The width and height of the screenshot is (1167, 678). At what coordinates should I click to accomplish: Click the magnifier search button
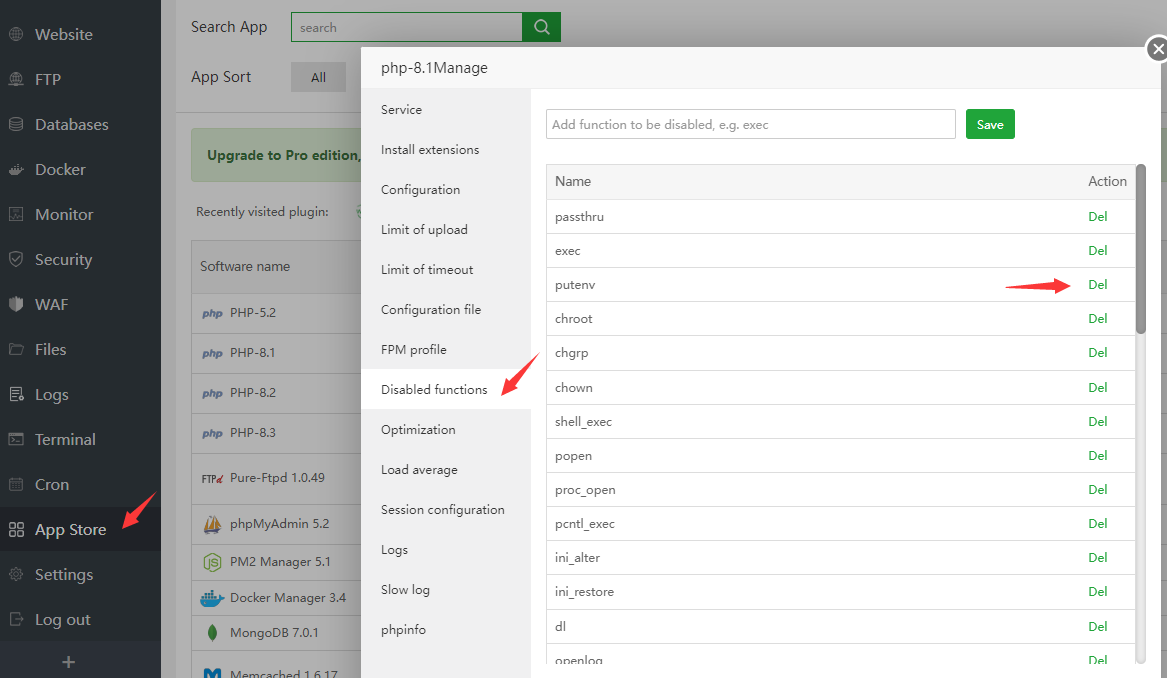point(542,27)
